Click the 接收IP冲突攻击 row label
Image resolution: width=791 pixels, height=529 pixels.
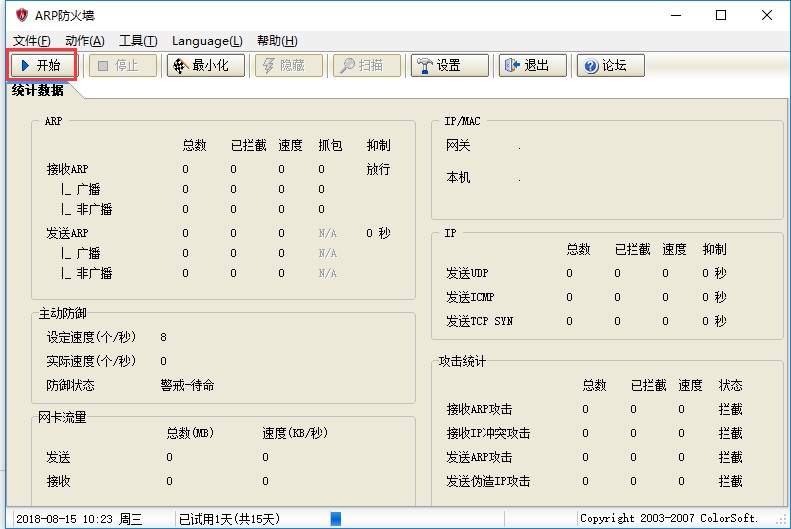[x=488, y=433]
